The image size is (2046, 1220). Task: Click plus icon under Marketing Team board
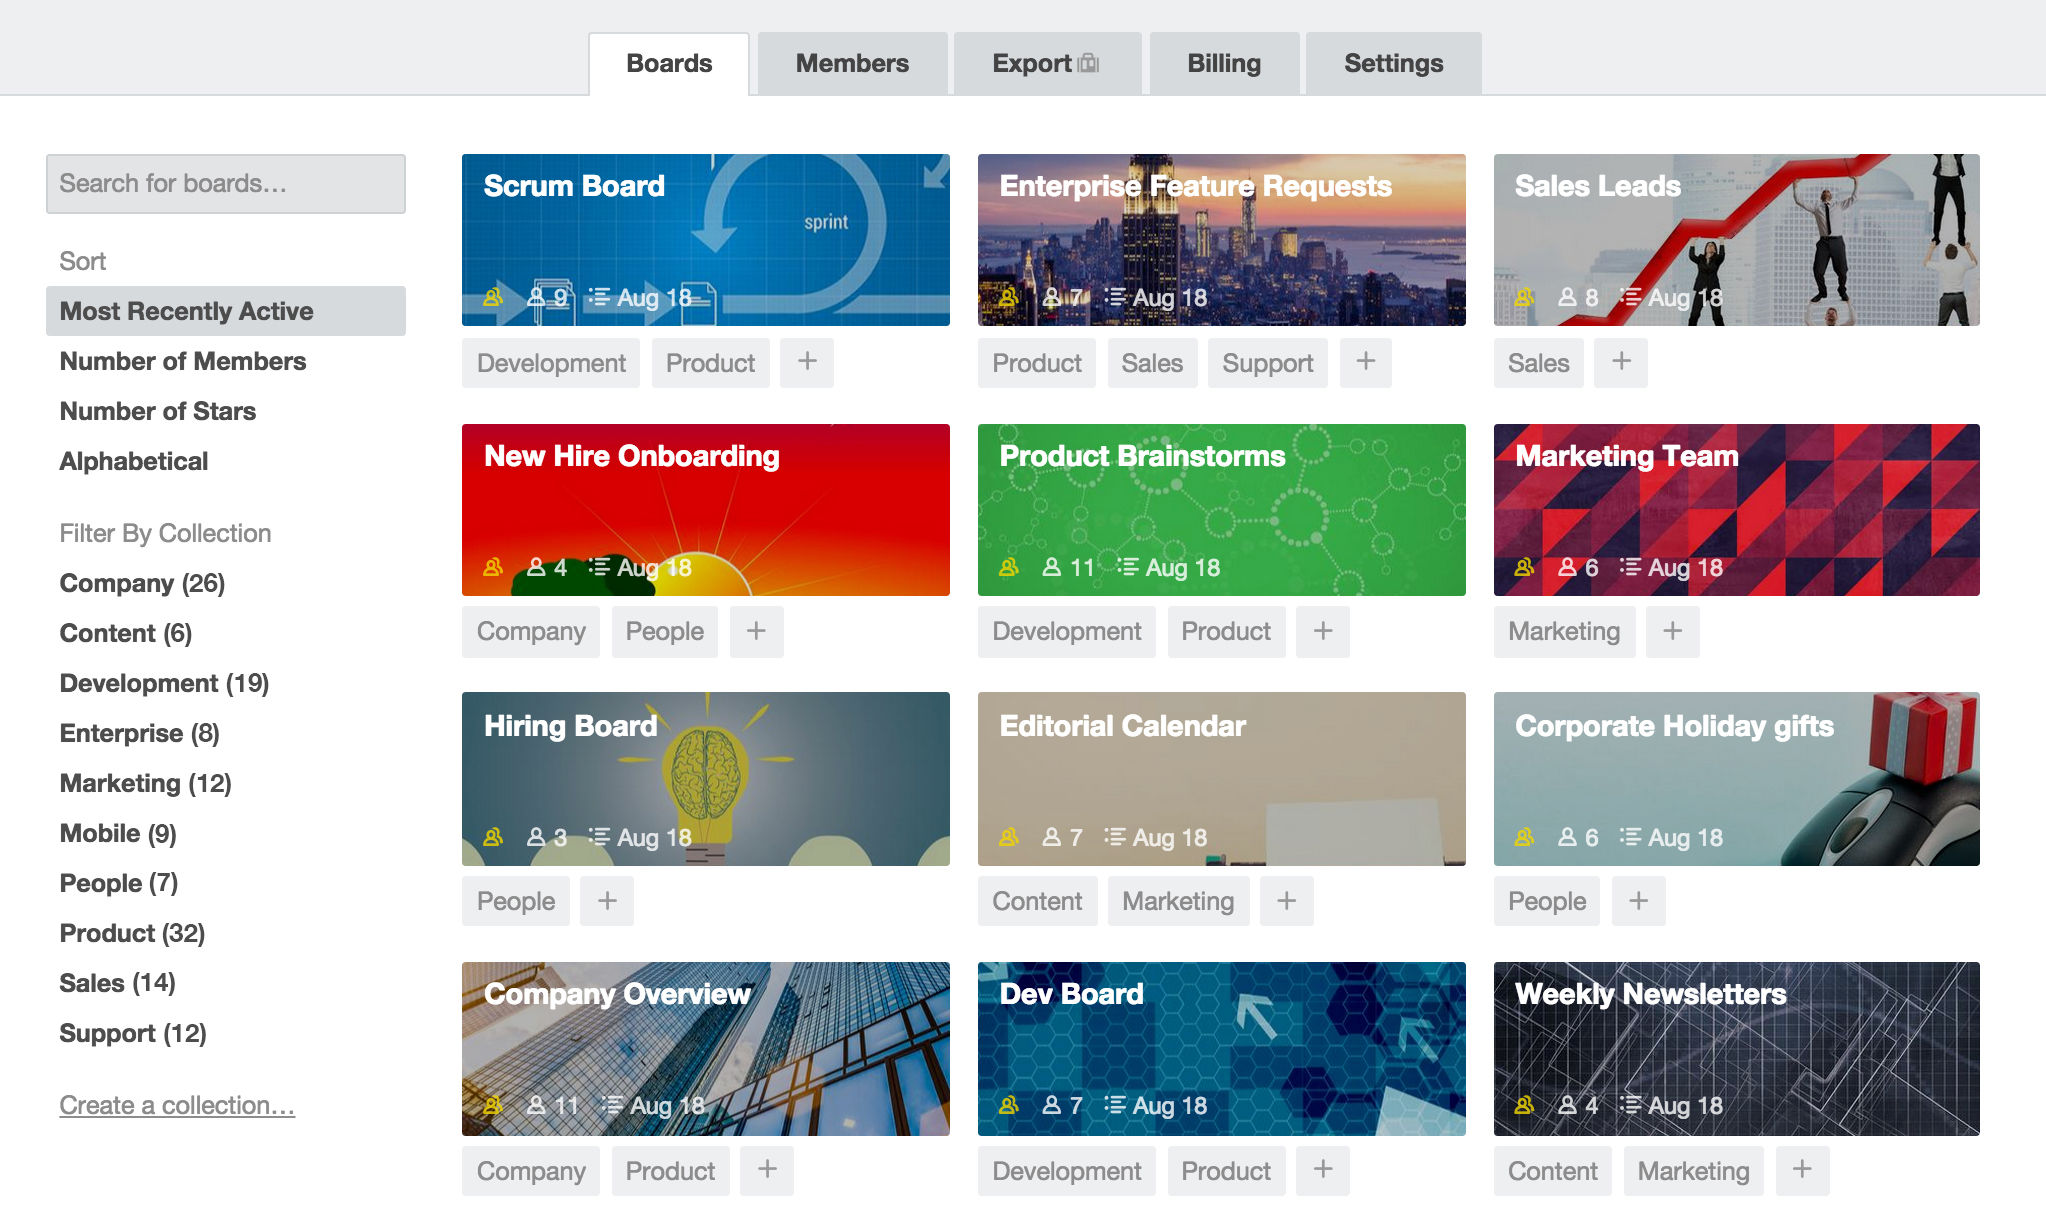[x=1672, y=631]
